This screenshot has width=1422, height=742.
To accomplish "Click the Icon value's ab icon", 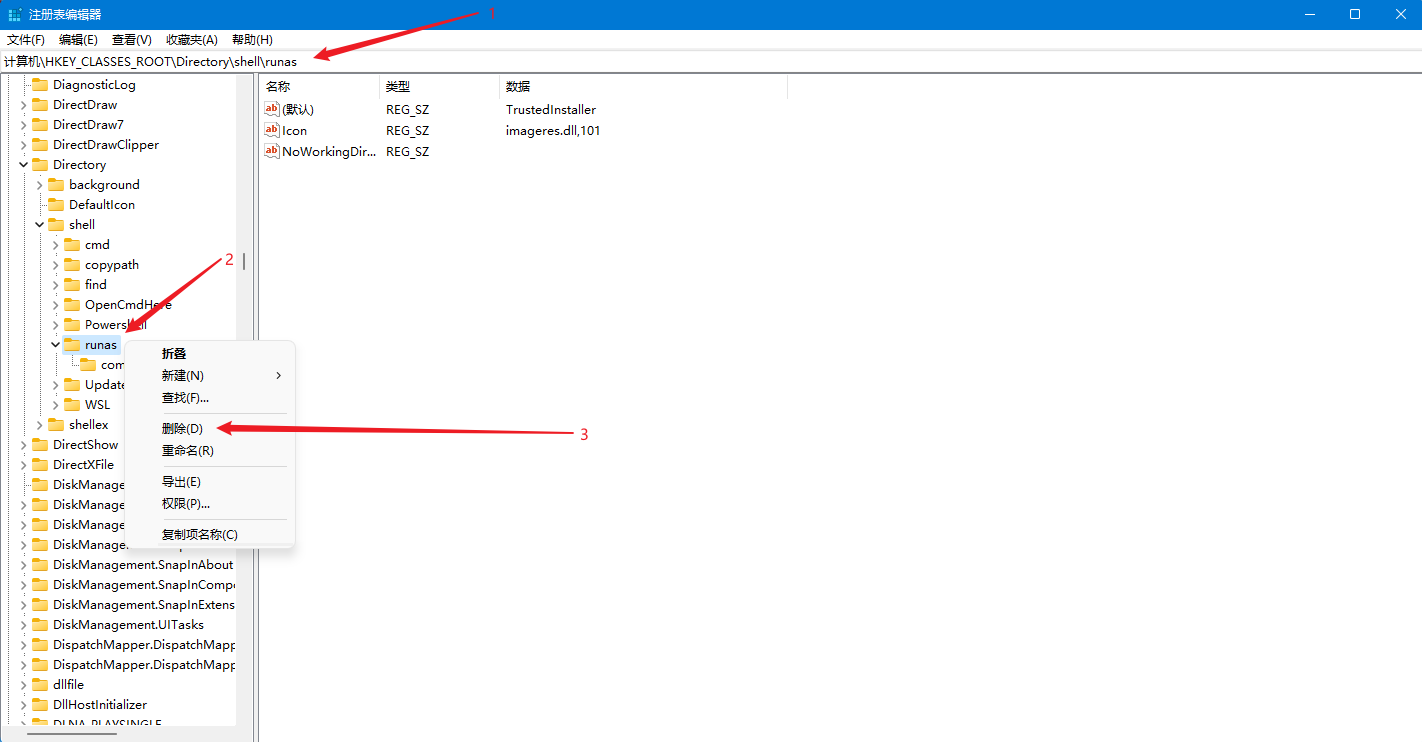I will click(x=272, y=130).
